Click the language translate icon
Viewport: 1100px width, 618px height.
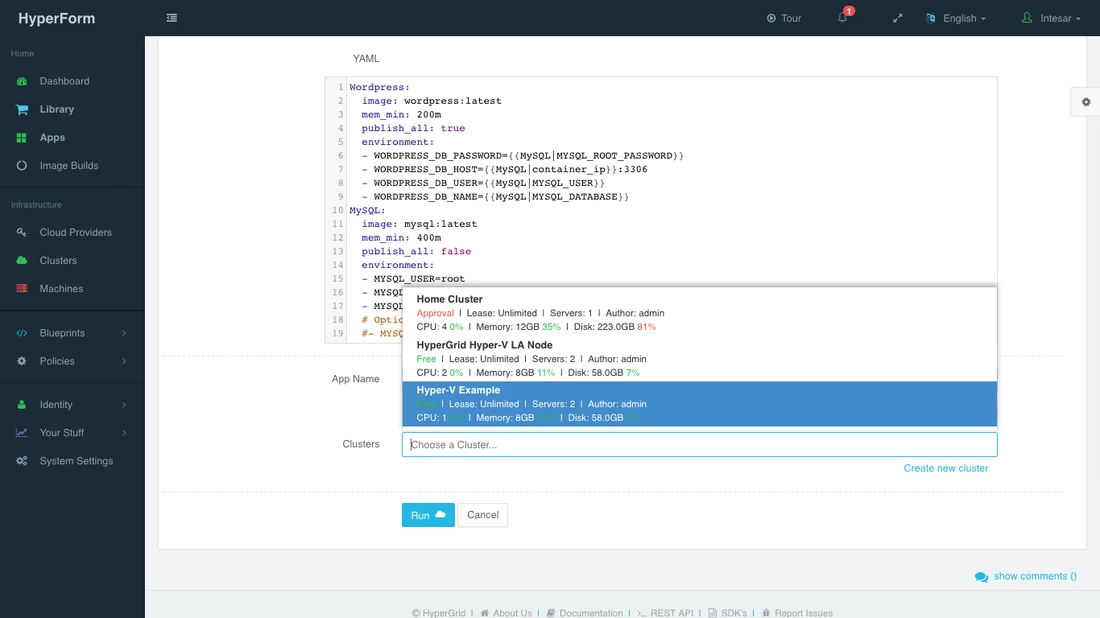click(x=931, y=18)
